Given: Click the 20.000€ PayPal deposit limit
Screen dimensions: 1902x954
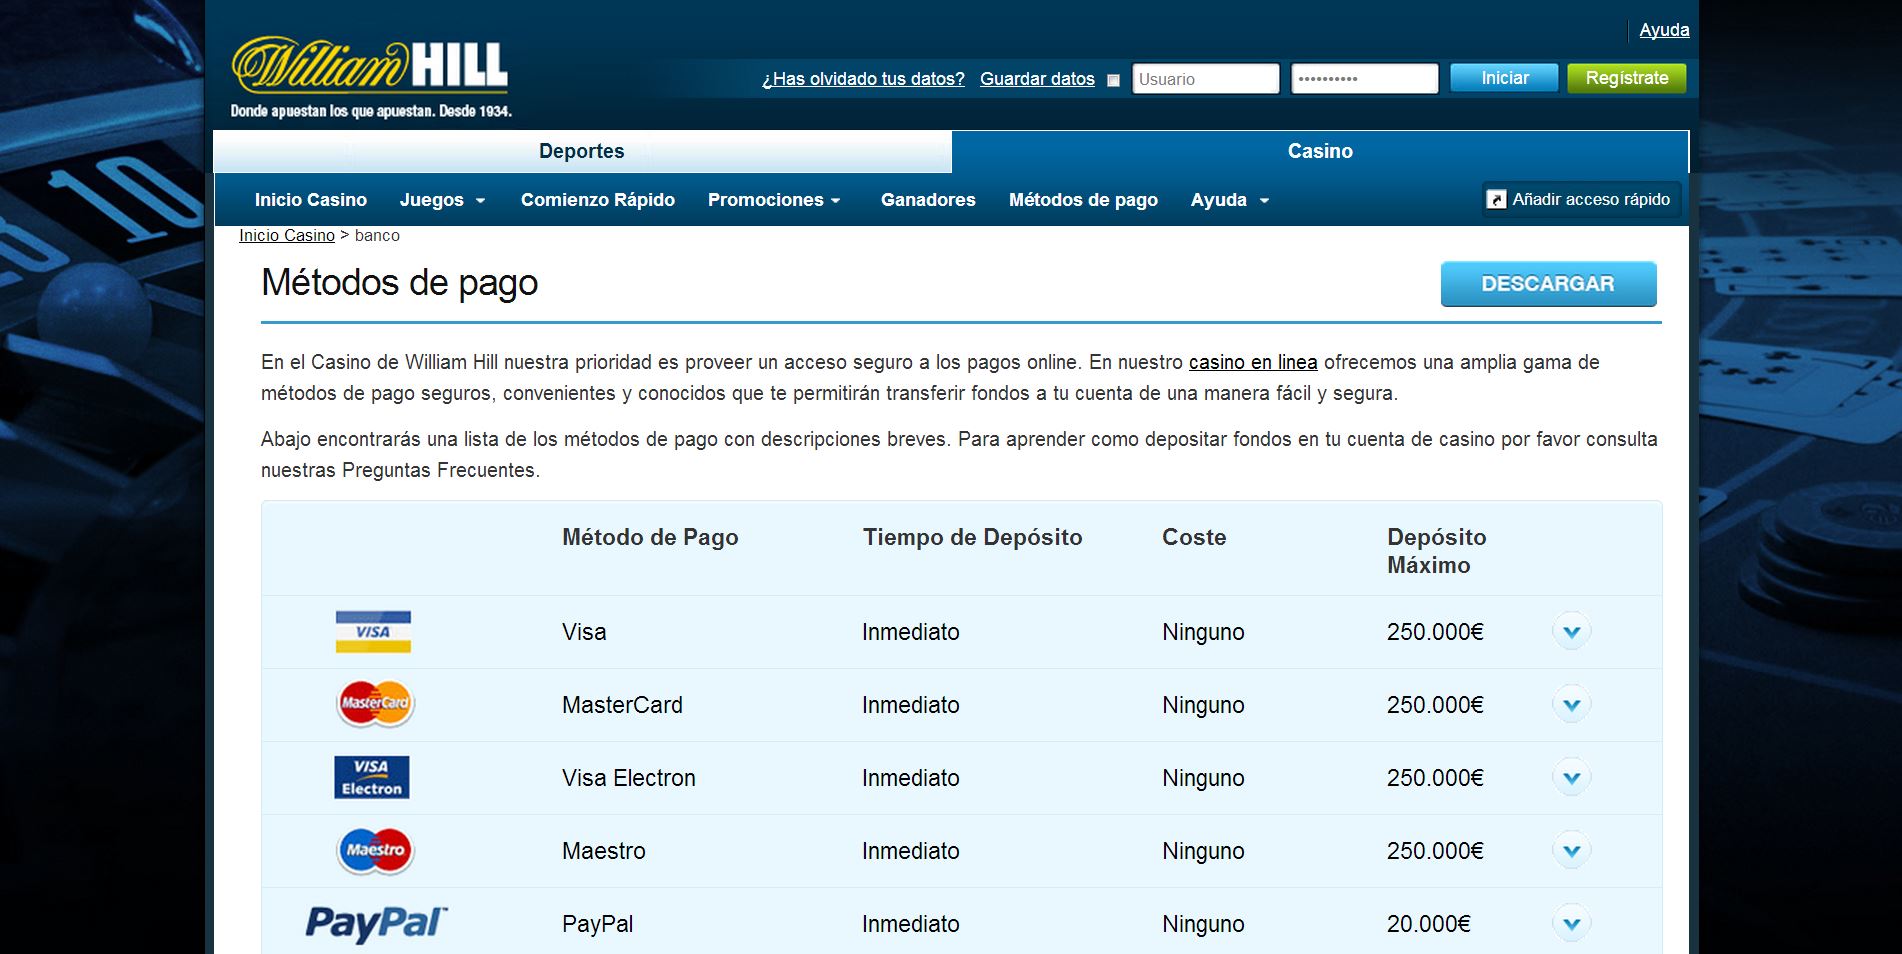Looking at the screenshot, I should [x=1428, y=924].
